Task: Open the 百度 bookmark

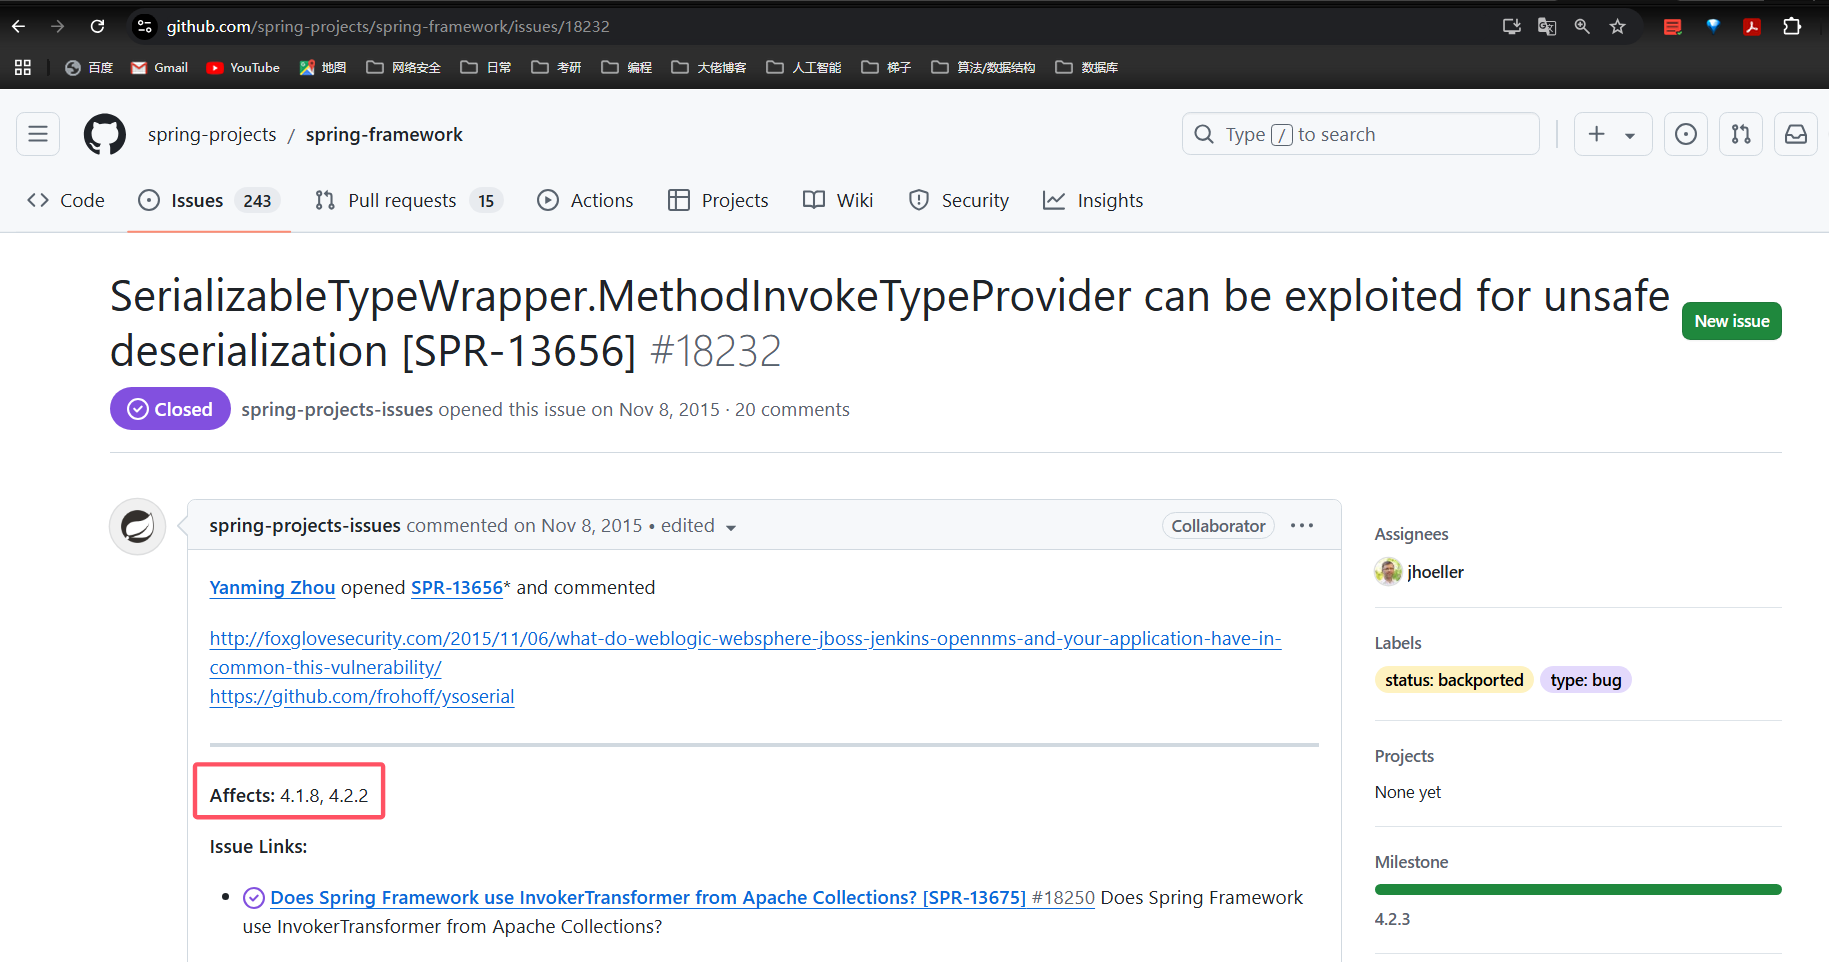Action: (x=89, y=67)
